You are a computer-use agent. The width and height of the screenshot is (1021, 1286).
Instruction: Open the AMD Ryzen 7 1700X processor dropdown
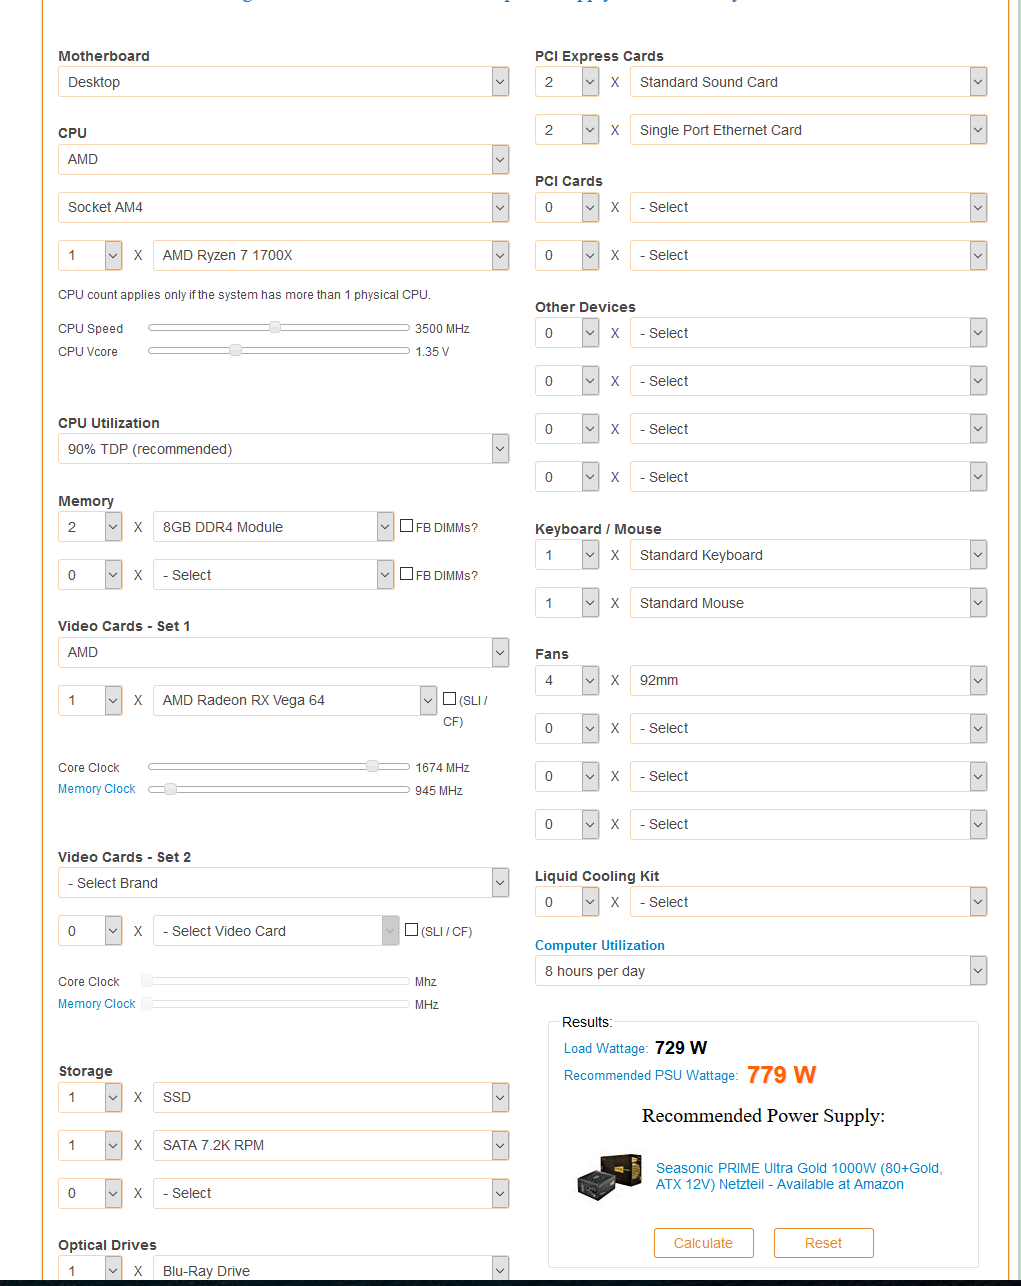[331, 255]
